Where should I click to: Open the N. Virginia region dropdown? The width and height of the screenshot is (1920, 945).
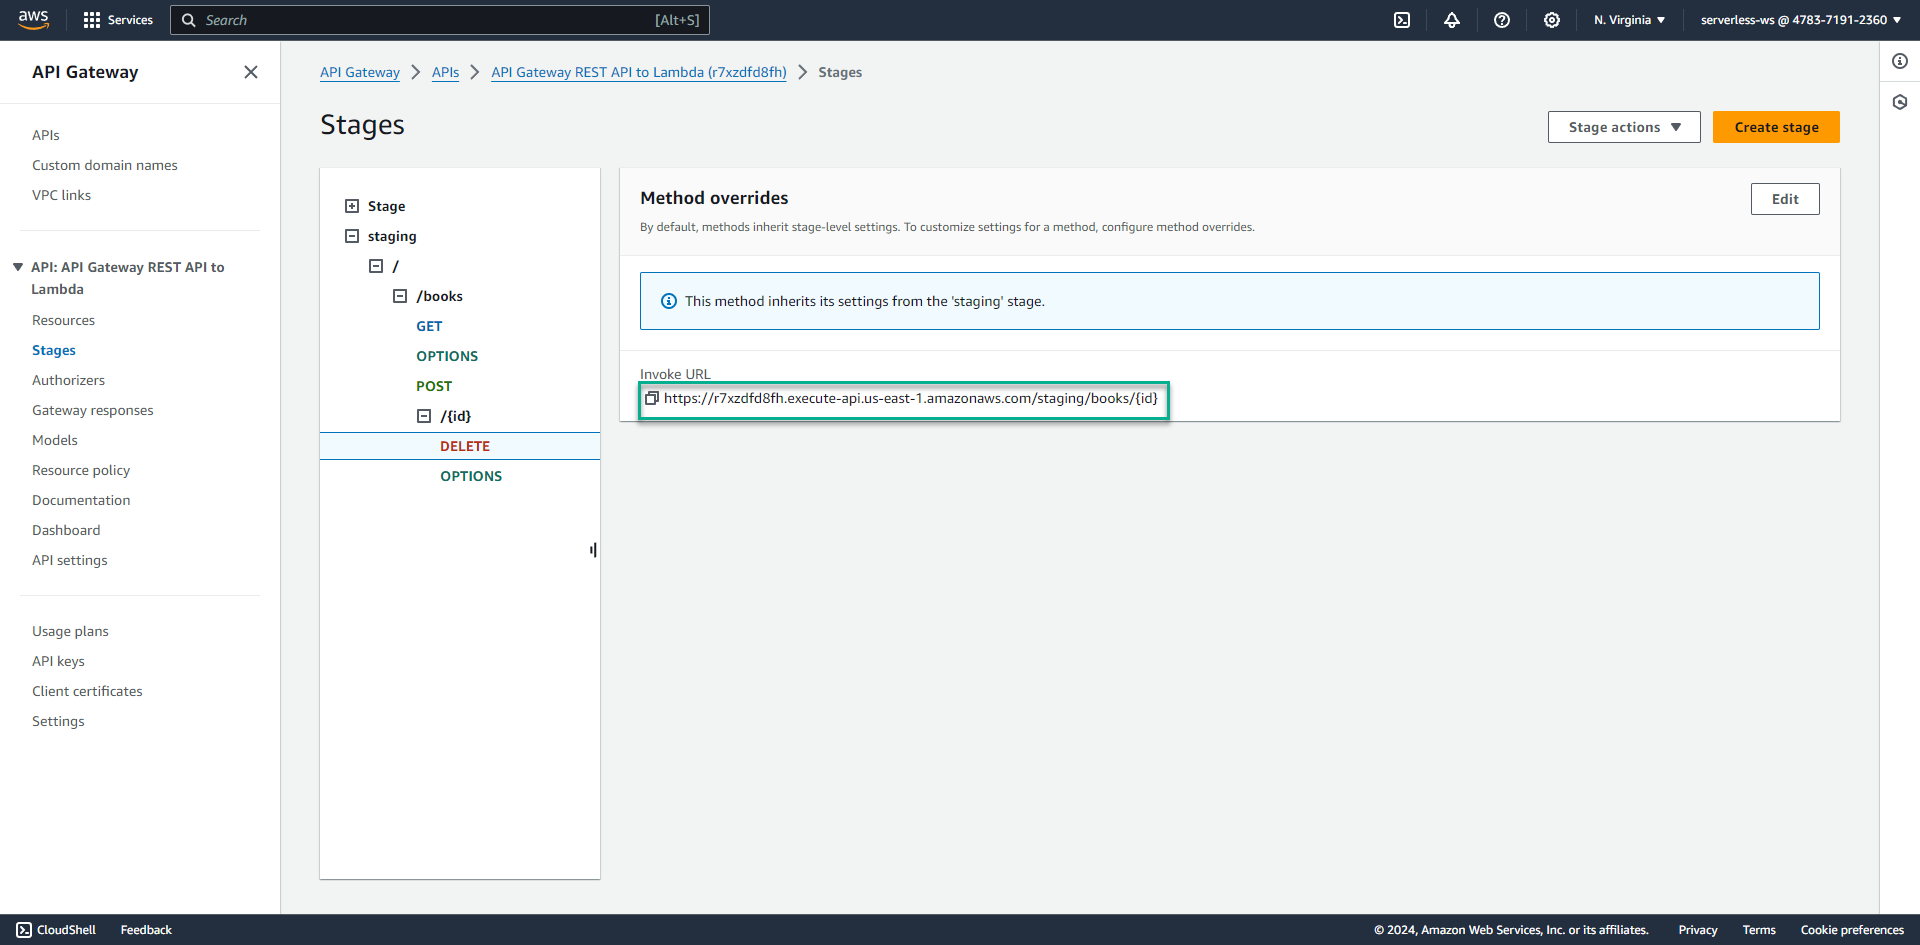click(1629, 20)
